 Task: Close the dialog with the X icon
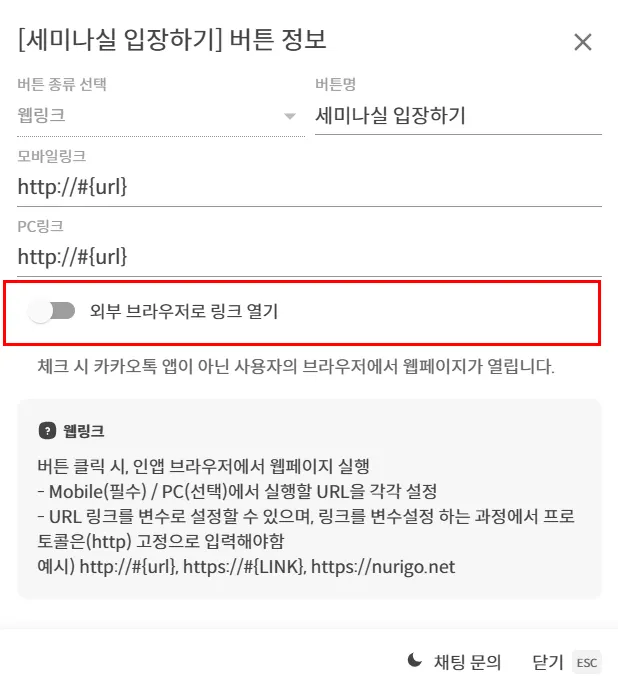582,42
